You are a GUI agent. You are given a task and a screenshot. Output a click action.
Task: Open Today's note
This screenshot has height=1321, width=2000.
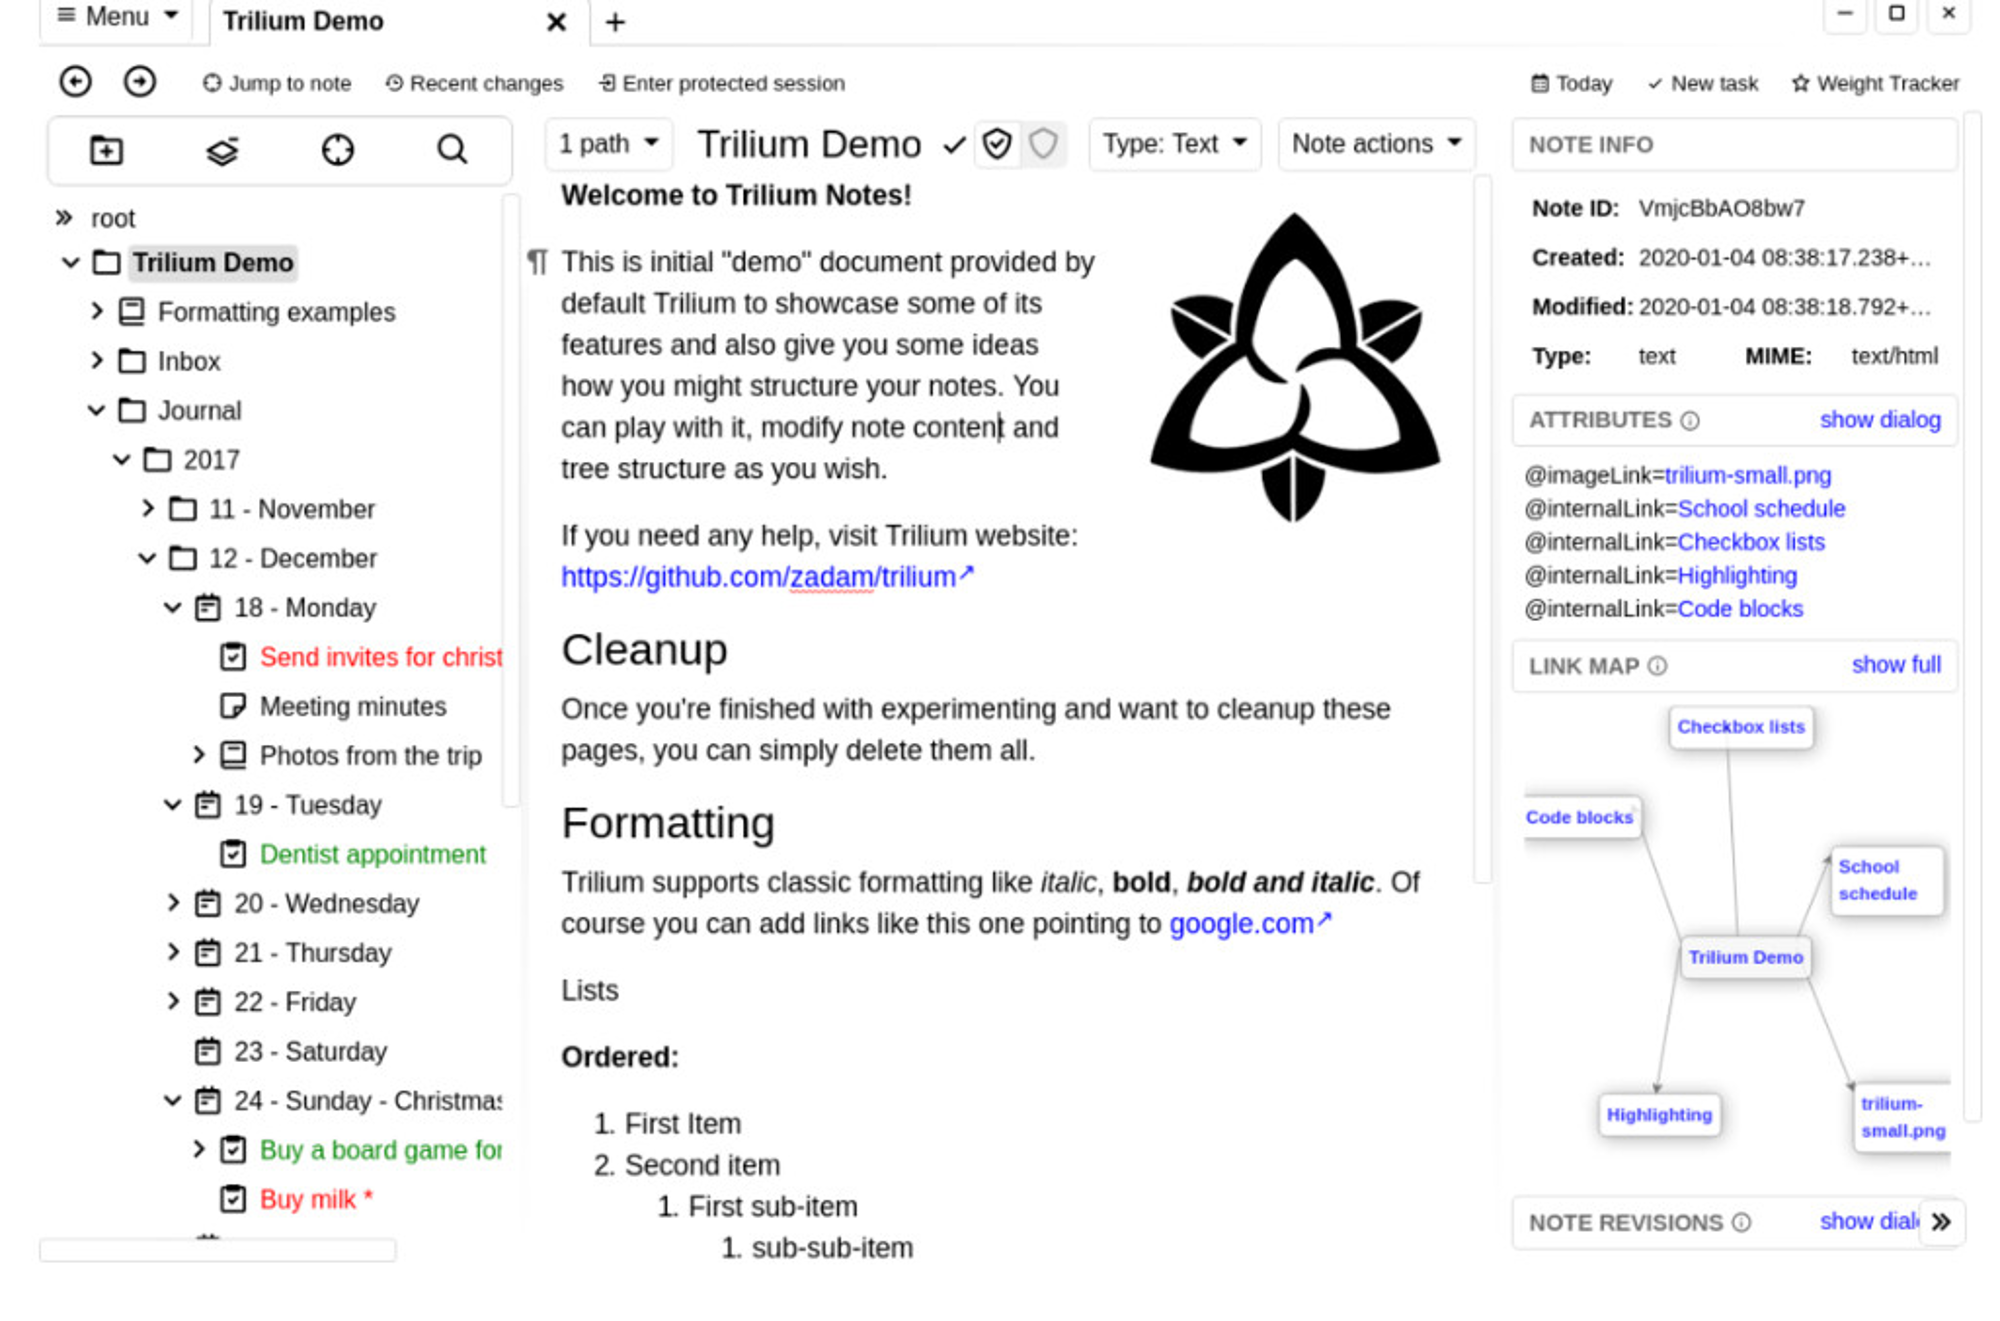point(1572,84)
